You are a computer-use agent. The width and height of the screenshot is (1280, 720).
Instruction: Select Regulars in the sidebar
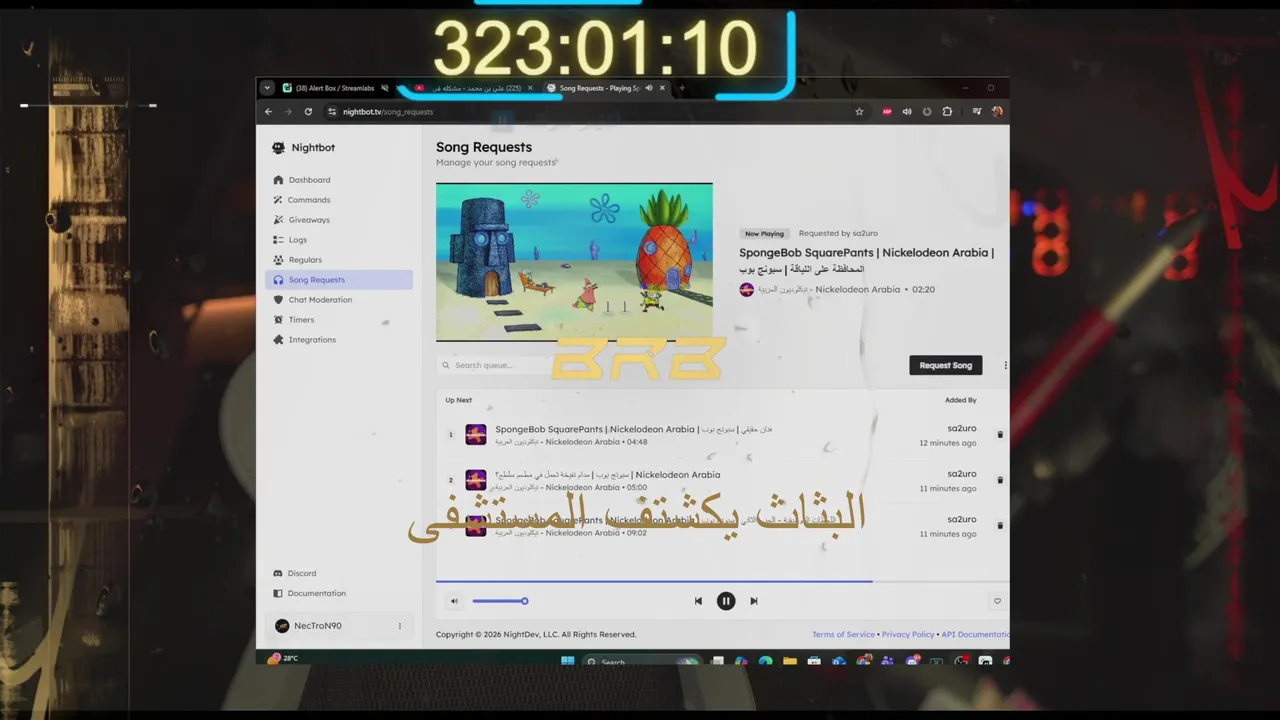tap(339, 260)
